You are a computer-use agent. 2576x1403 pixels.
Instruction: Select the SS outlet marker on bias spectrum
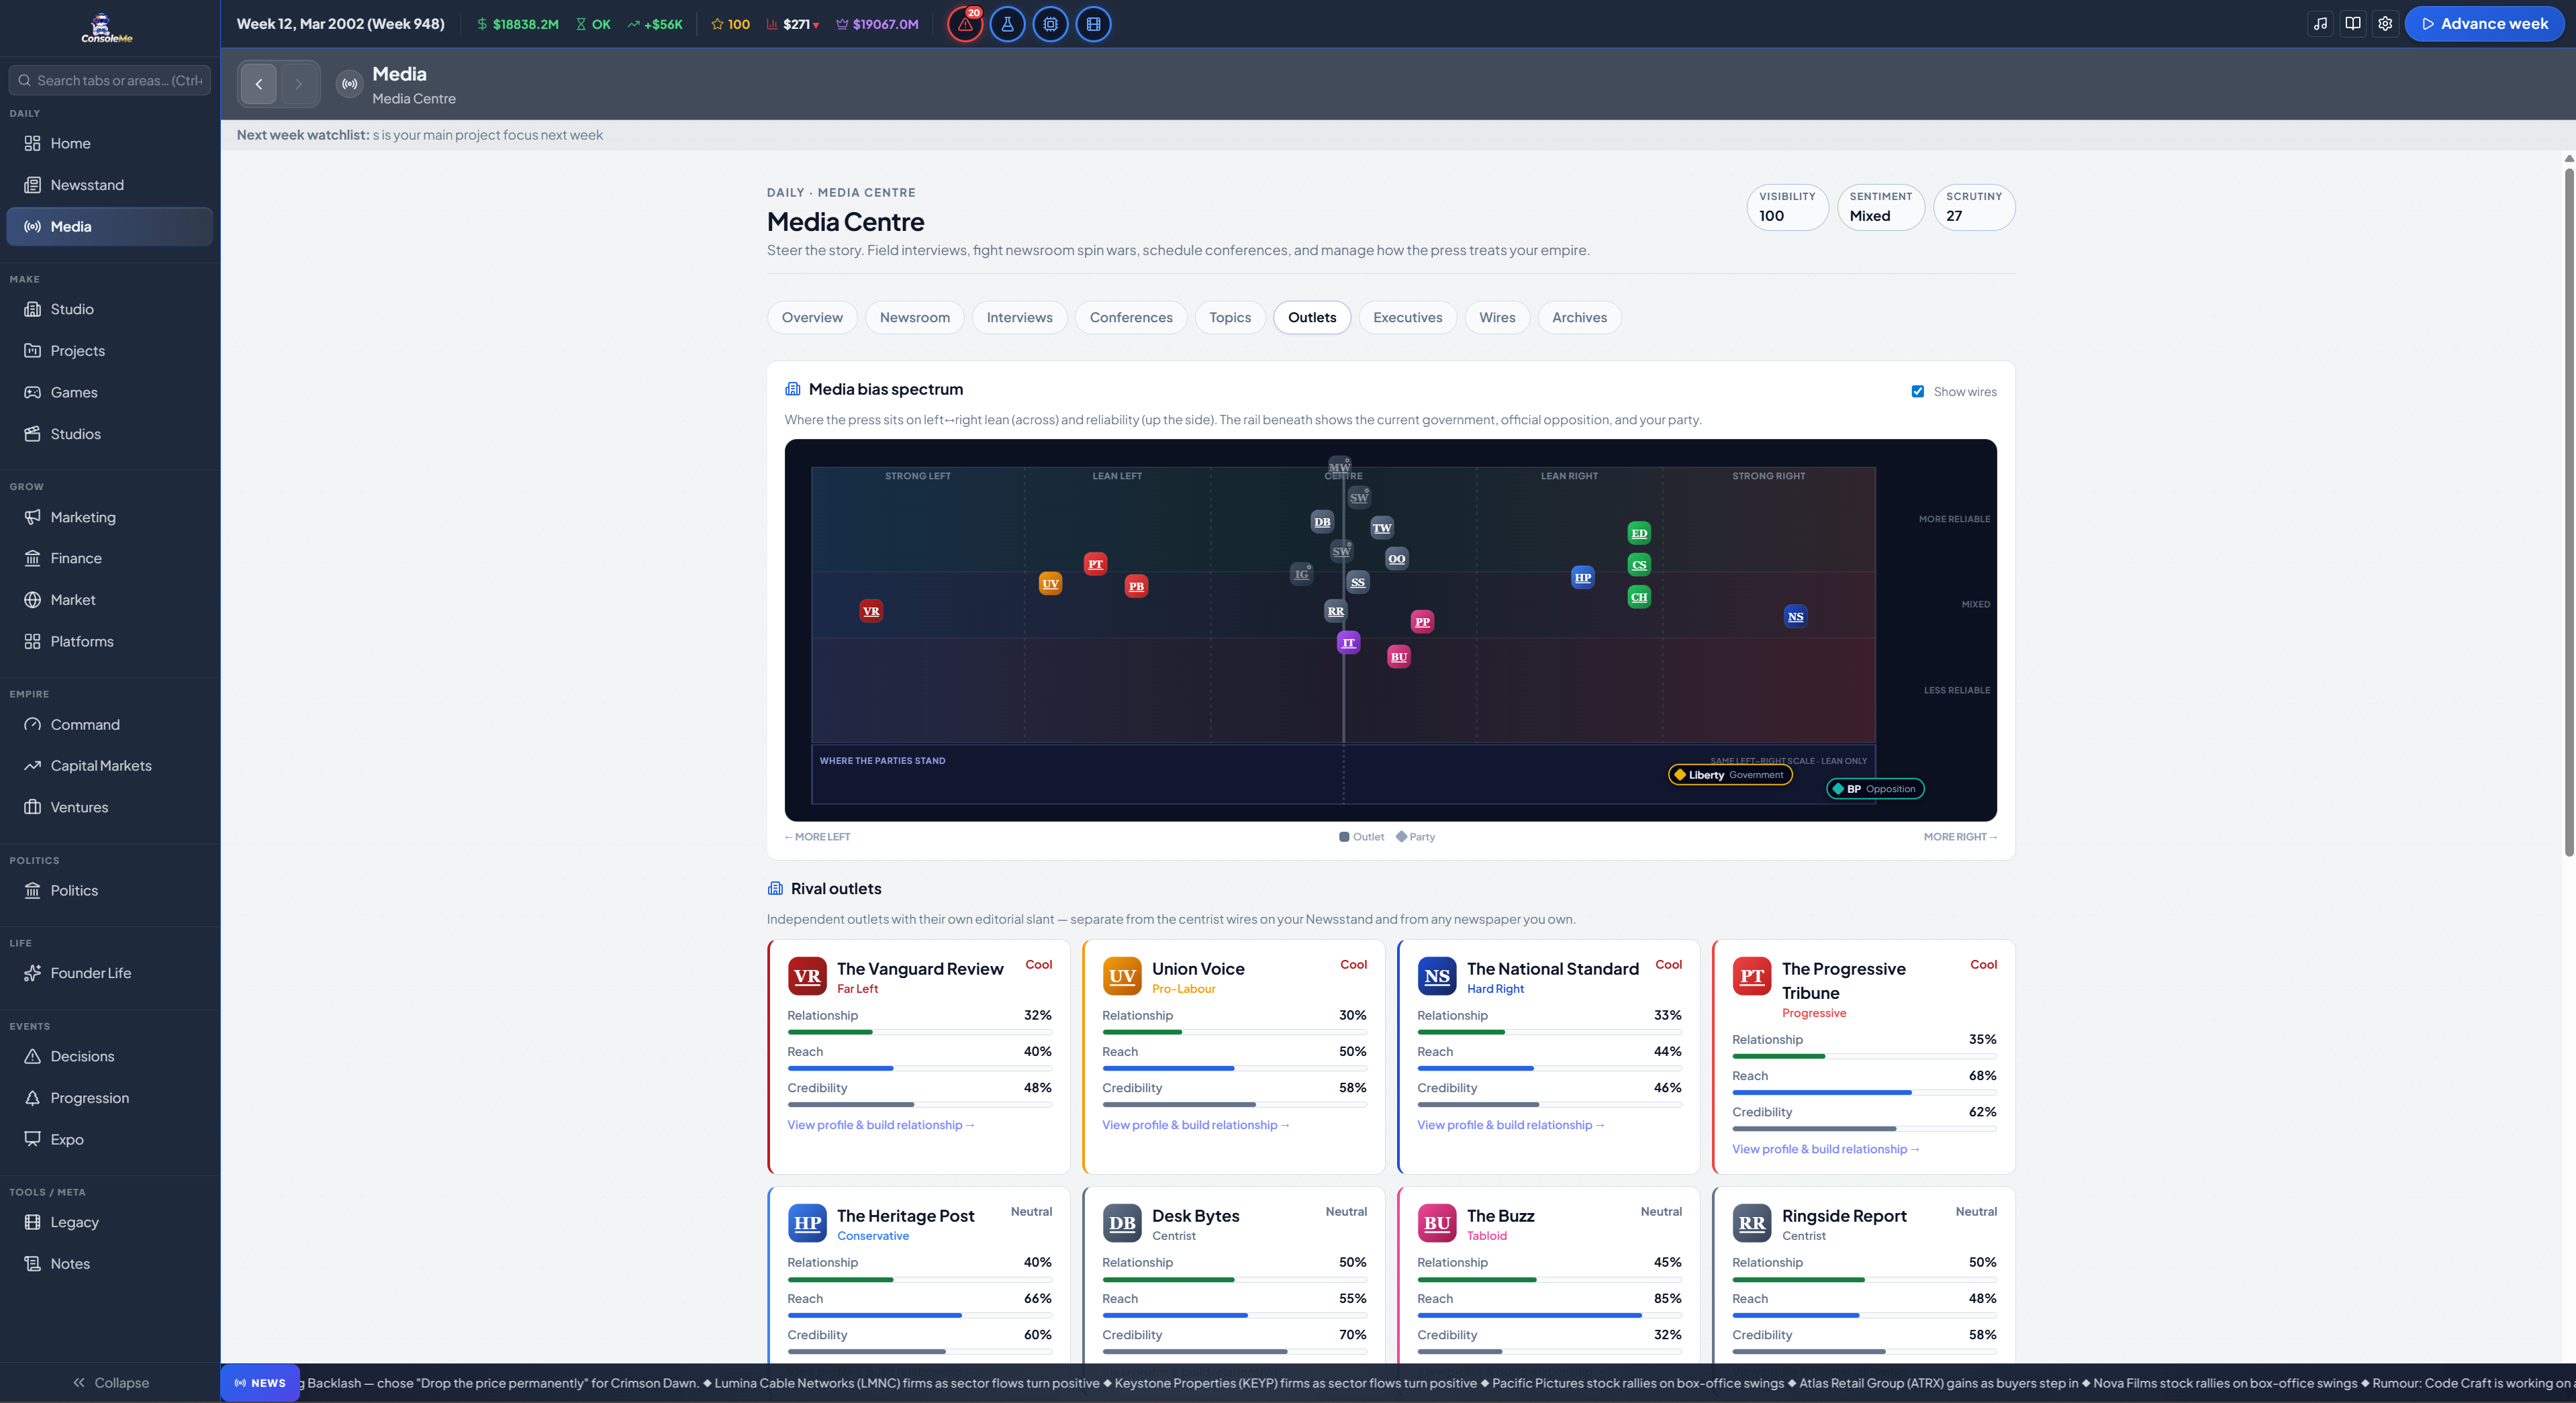(x=1358, y=582)
